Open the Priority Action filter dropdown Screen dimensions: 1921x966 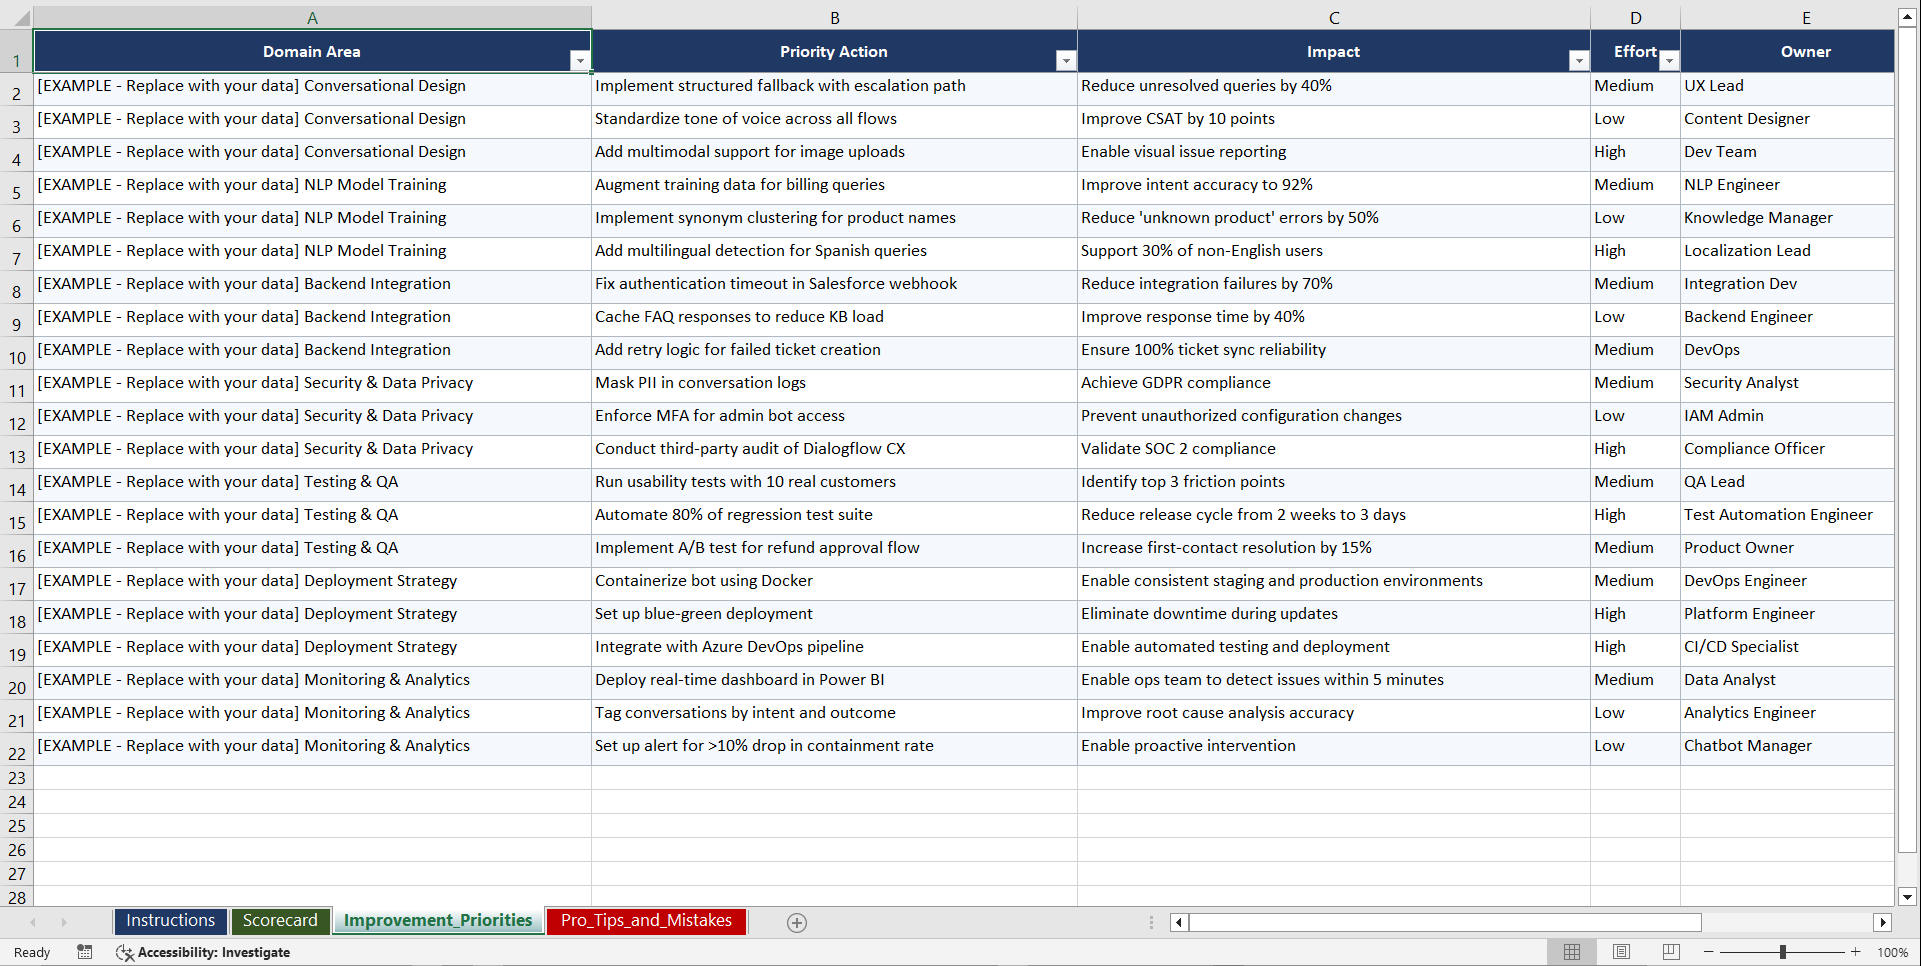click(x=1066, y=61)
